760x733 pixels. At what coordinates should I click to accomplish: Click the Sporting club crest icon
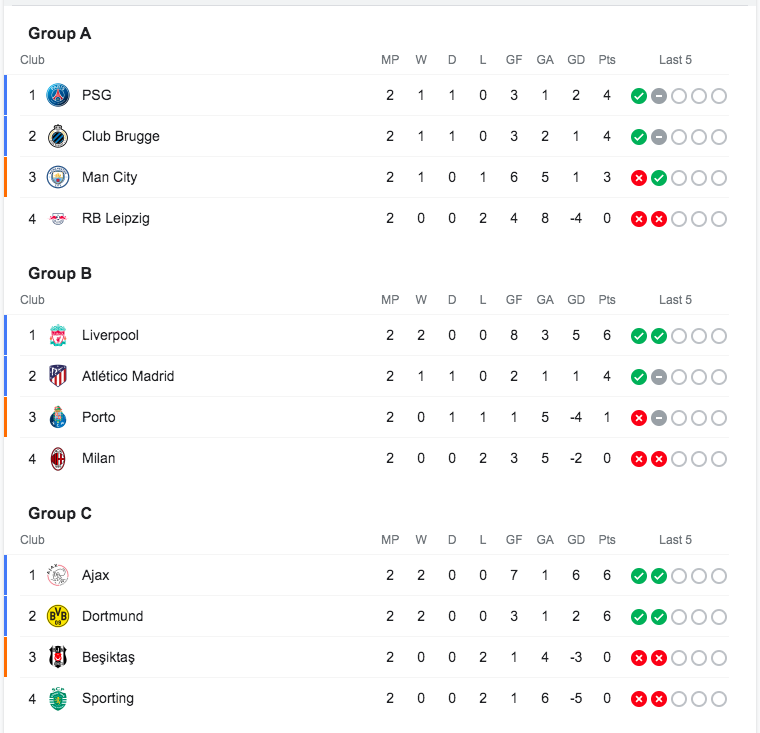58,698
